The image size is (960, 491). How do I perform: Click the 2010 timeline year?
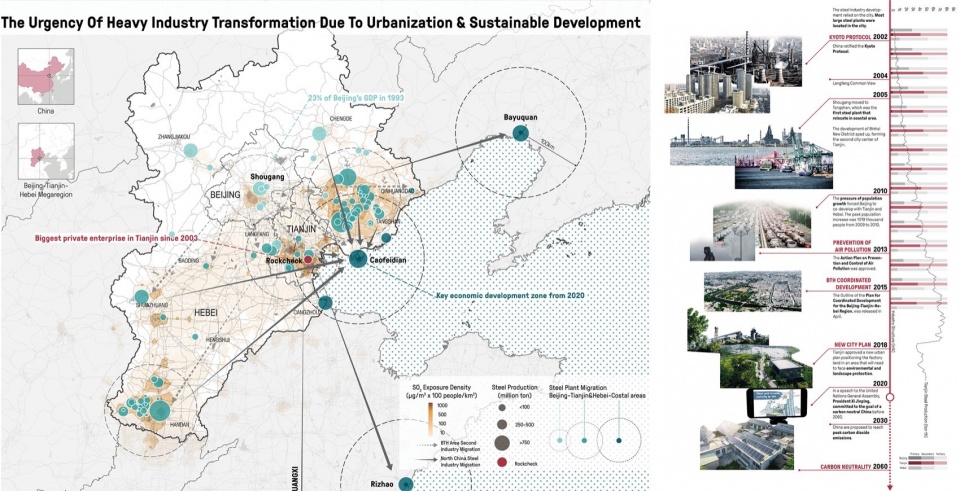click(880, 191)
